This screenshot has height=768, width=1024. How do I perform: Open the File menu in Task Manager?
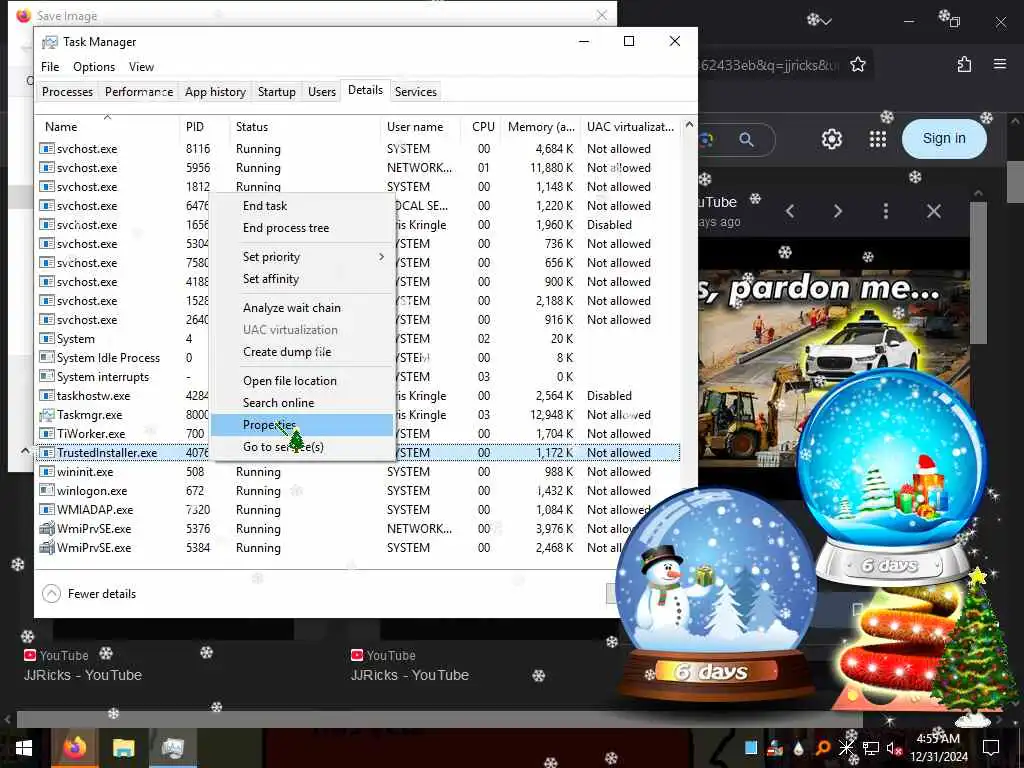50,67
